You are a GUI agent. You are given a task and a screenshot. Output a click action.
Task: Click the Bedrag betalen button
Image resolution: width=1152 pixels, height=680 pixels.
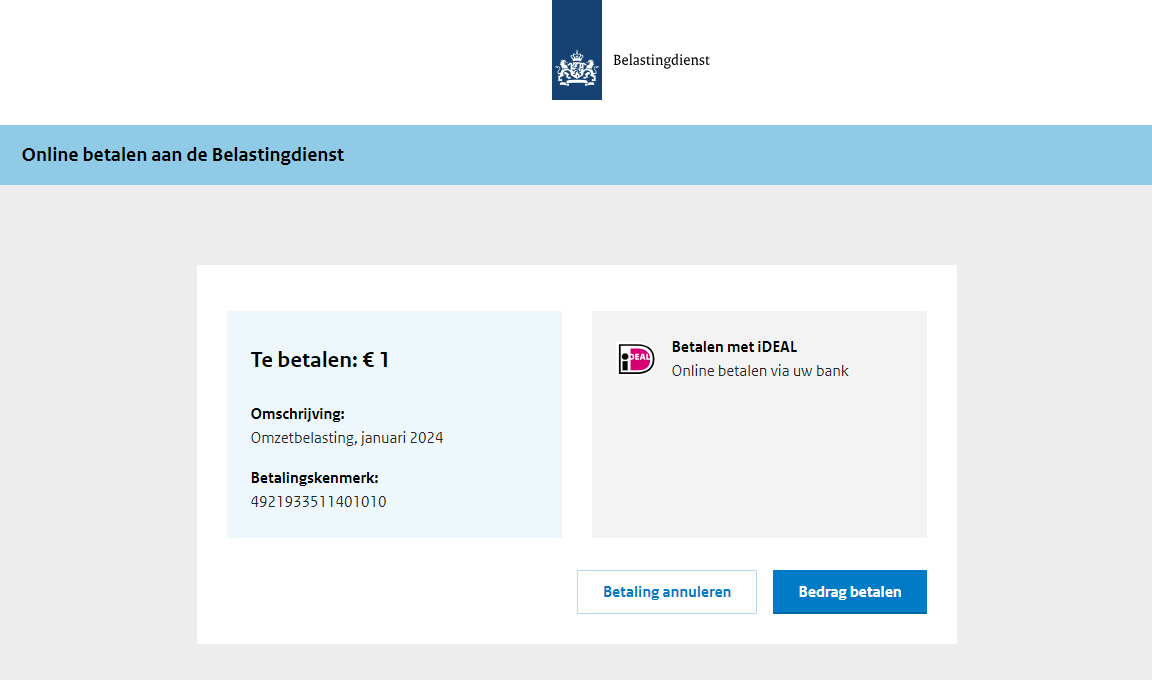tap(849, 592)
